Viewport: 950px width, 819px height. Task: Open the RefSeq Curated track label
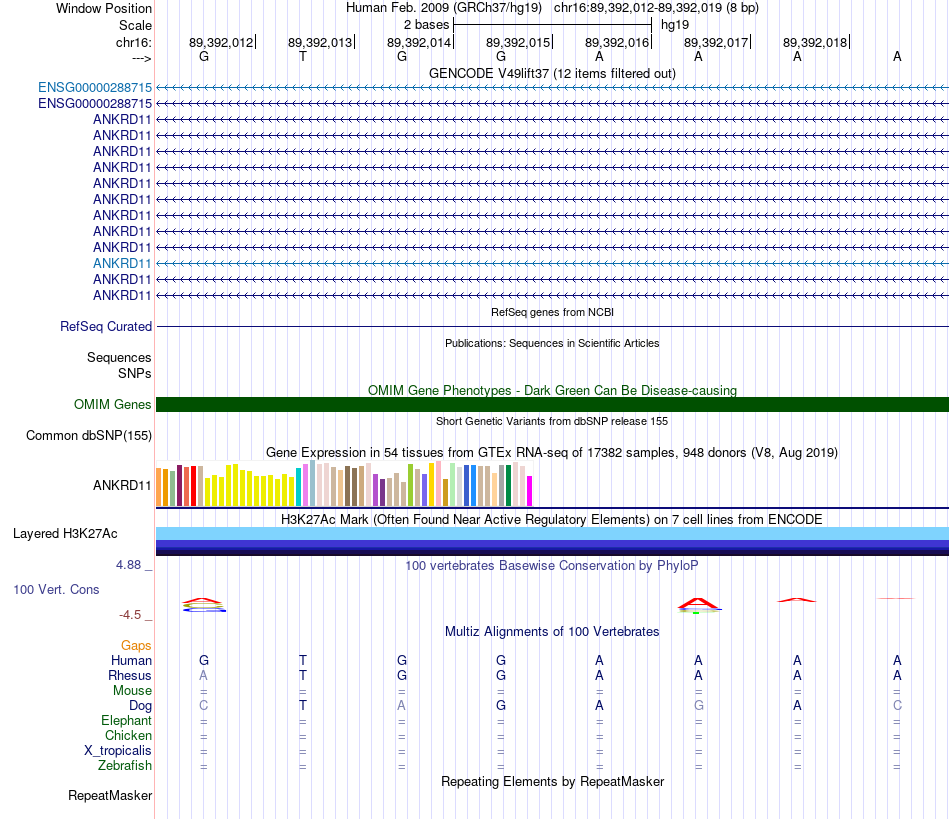pos(106,327)
